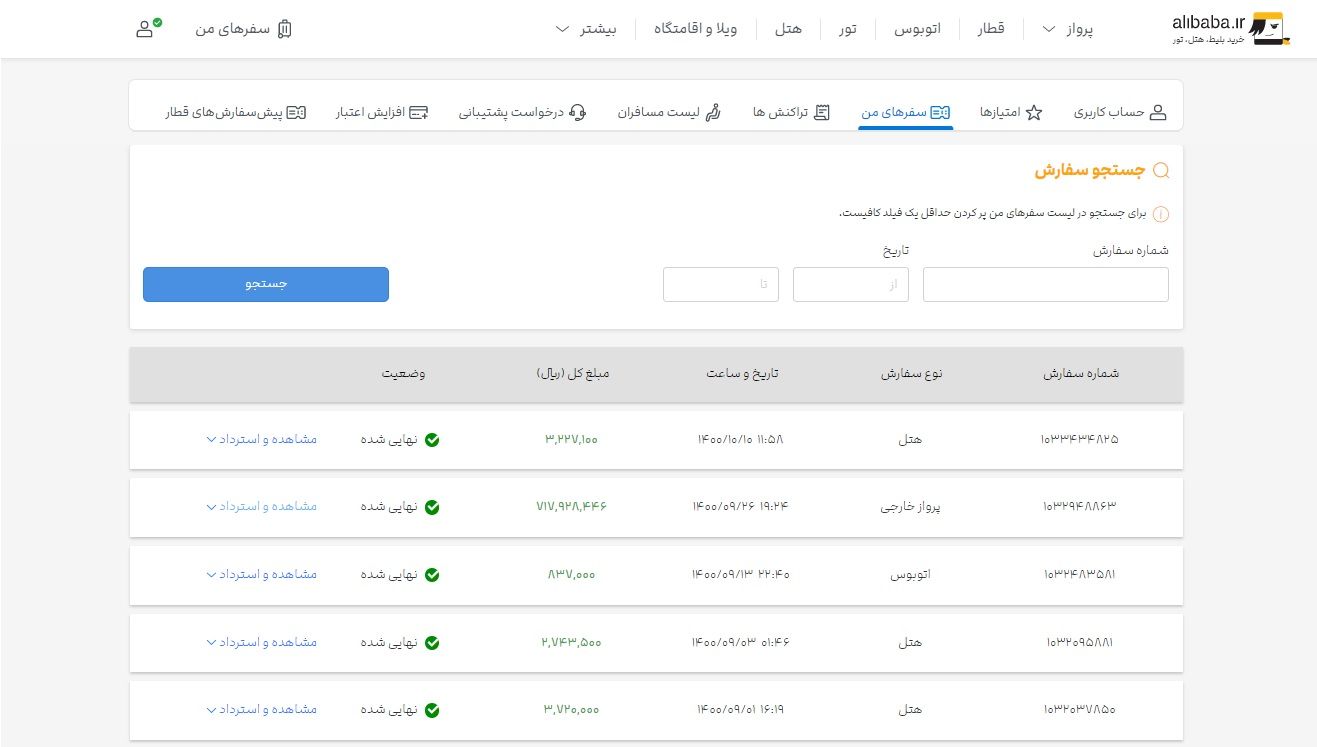The width and height of the screenshot is (1317, 747).
Task: Click پرواز خارجی order type cell
Action: (911, 507)
